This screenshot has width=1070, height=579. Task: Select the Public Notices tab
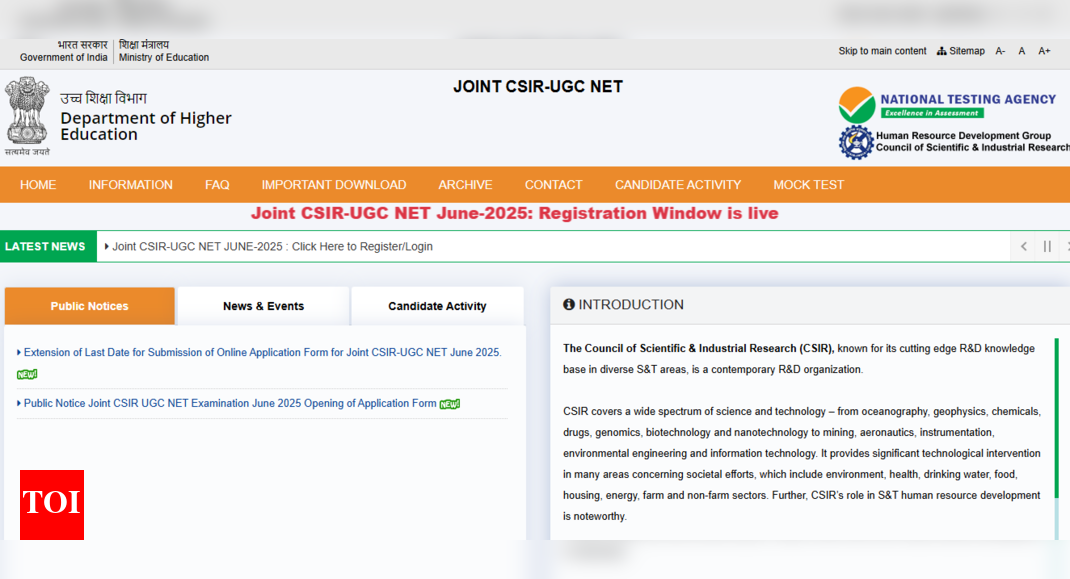click(89, 306)
